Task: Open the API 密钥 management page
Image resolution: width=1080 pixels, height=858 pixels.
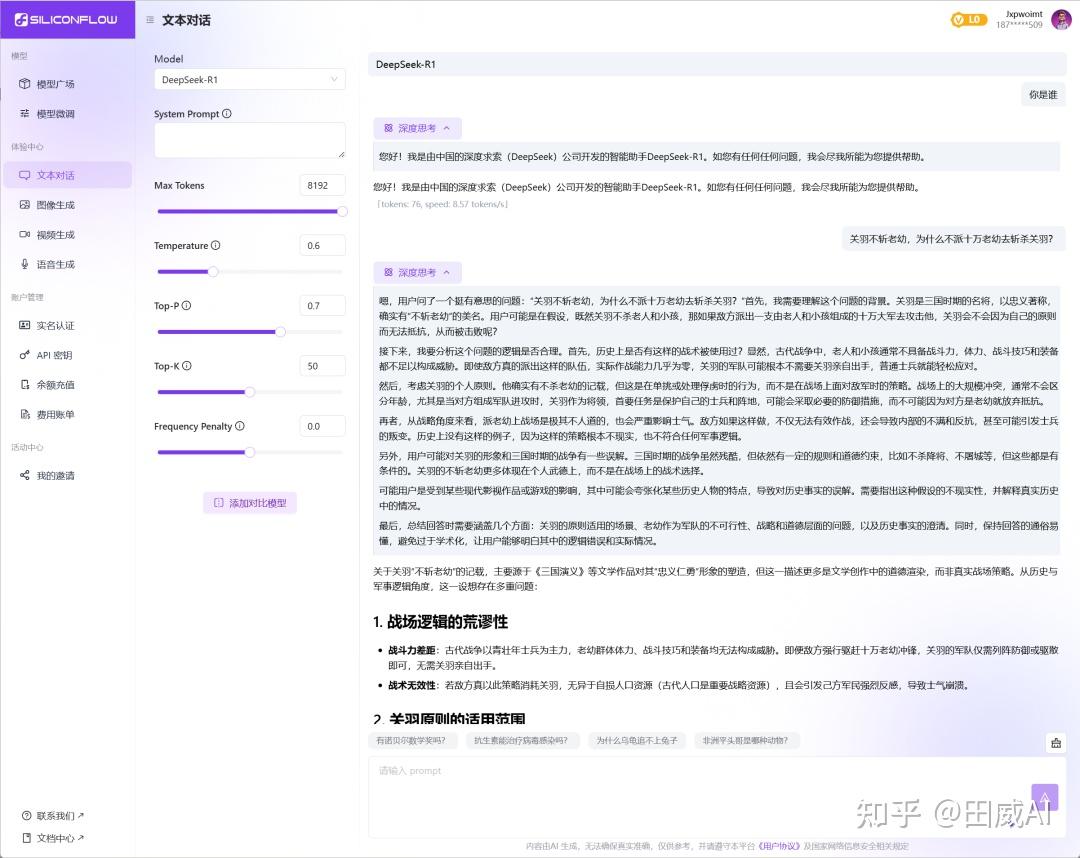Action: click(x=55, y=355)
